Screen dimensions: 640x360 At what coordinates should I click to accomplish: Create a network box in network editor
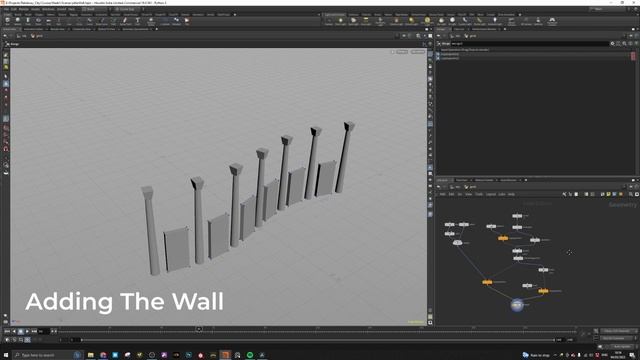614,194
